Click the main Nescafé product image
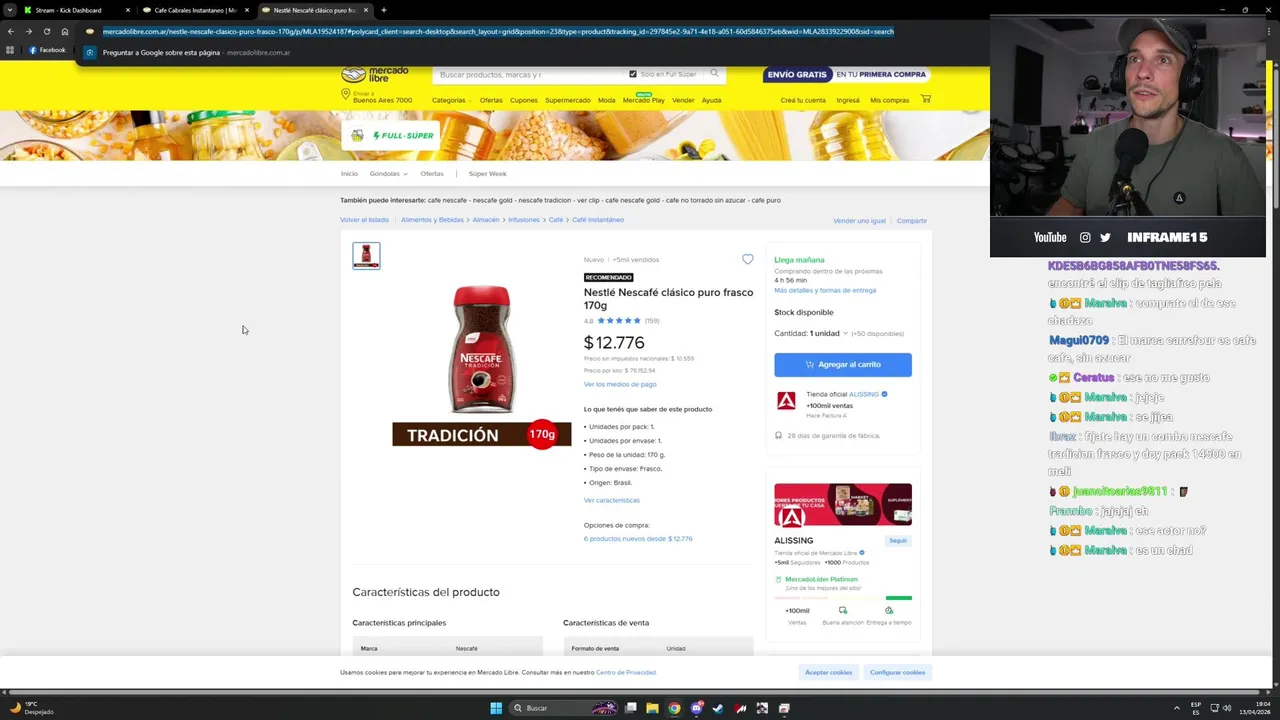 pos(482,365)
